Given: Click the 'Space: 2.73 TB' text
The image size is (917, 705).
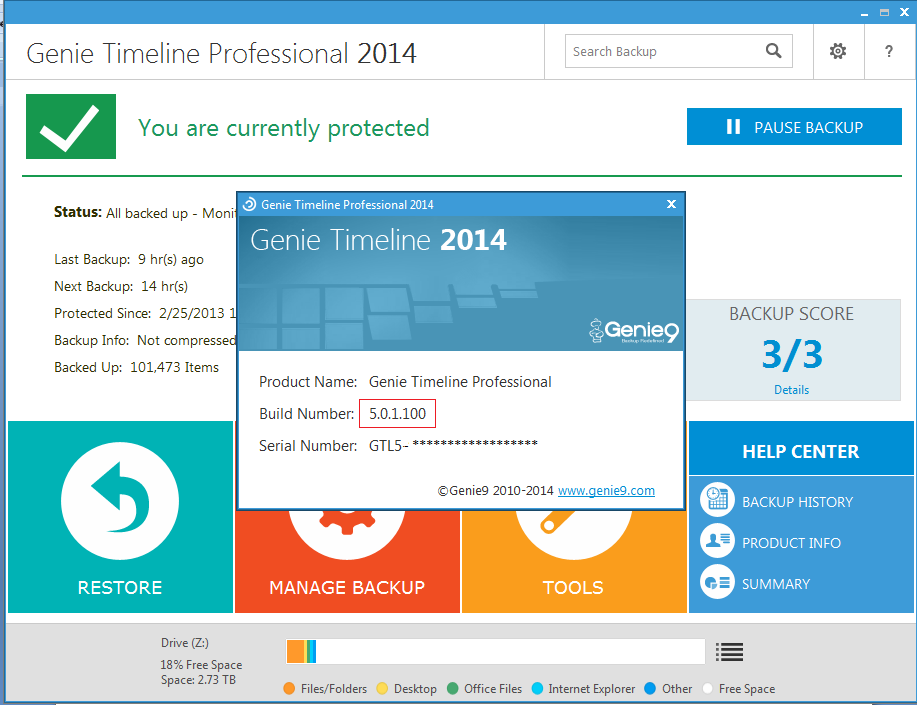Looking at the screenshot, I should pyautogui.click(x=198, y=680).
